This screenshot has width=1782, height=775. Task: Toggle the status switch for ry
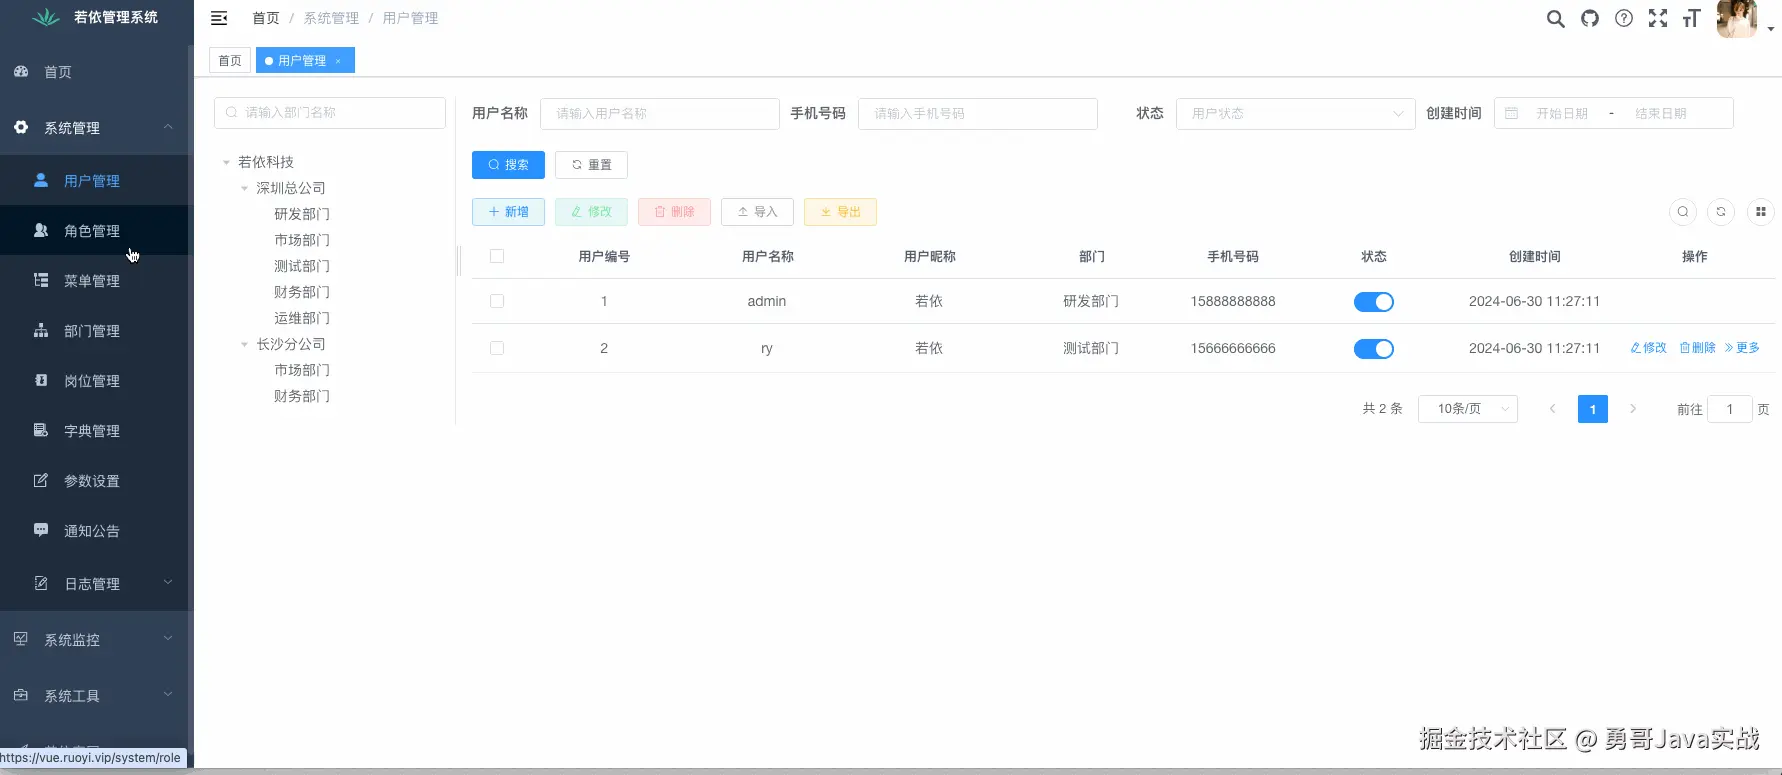point(1374,349)
